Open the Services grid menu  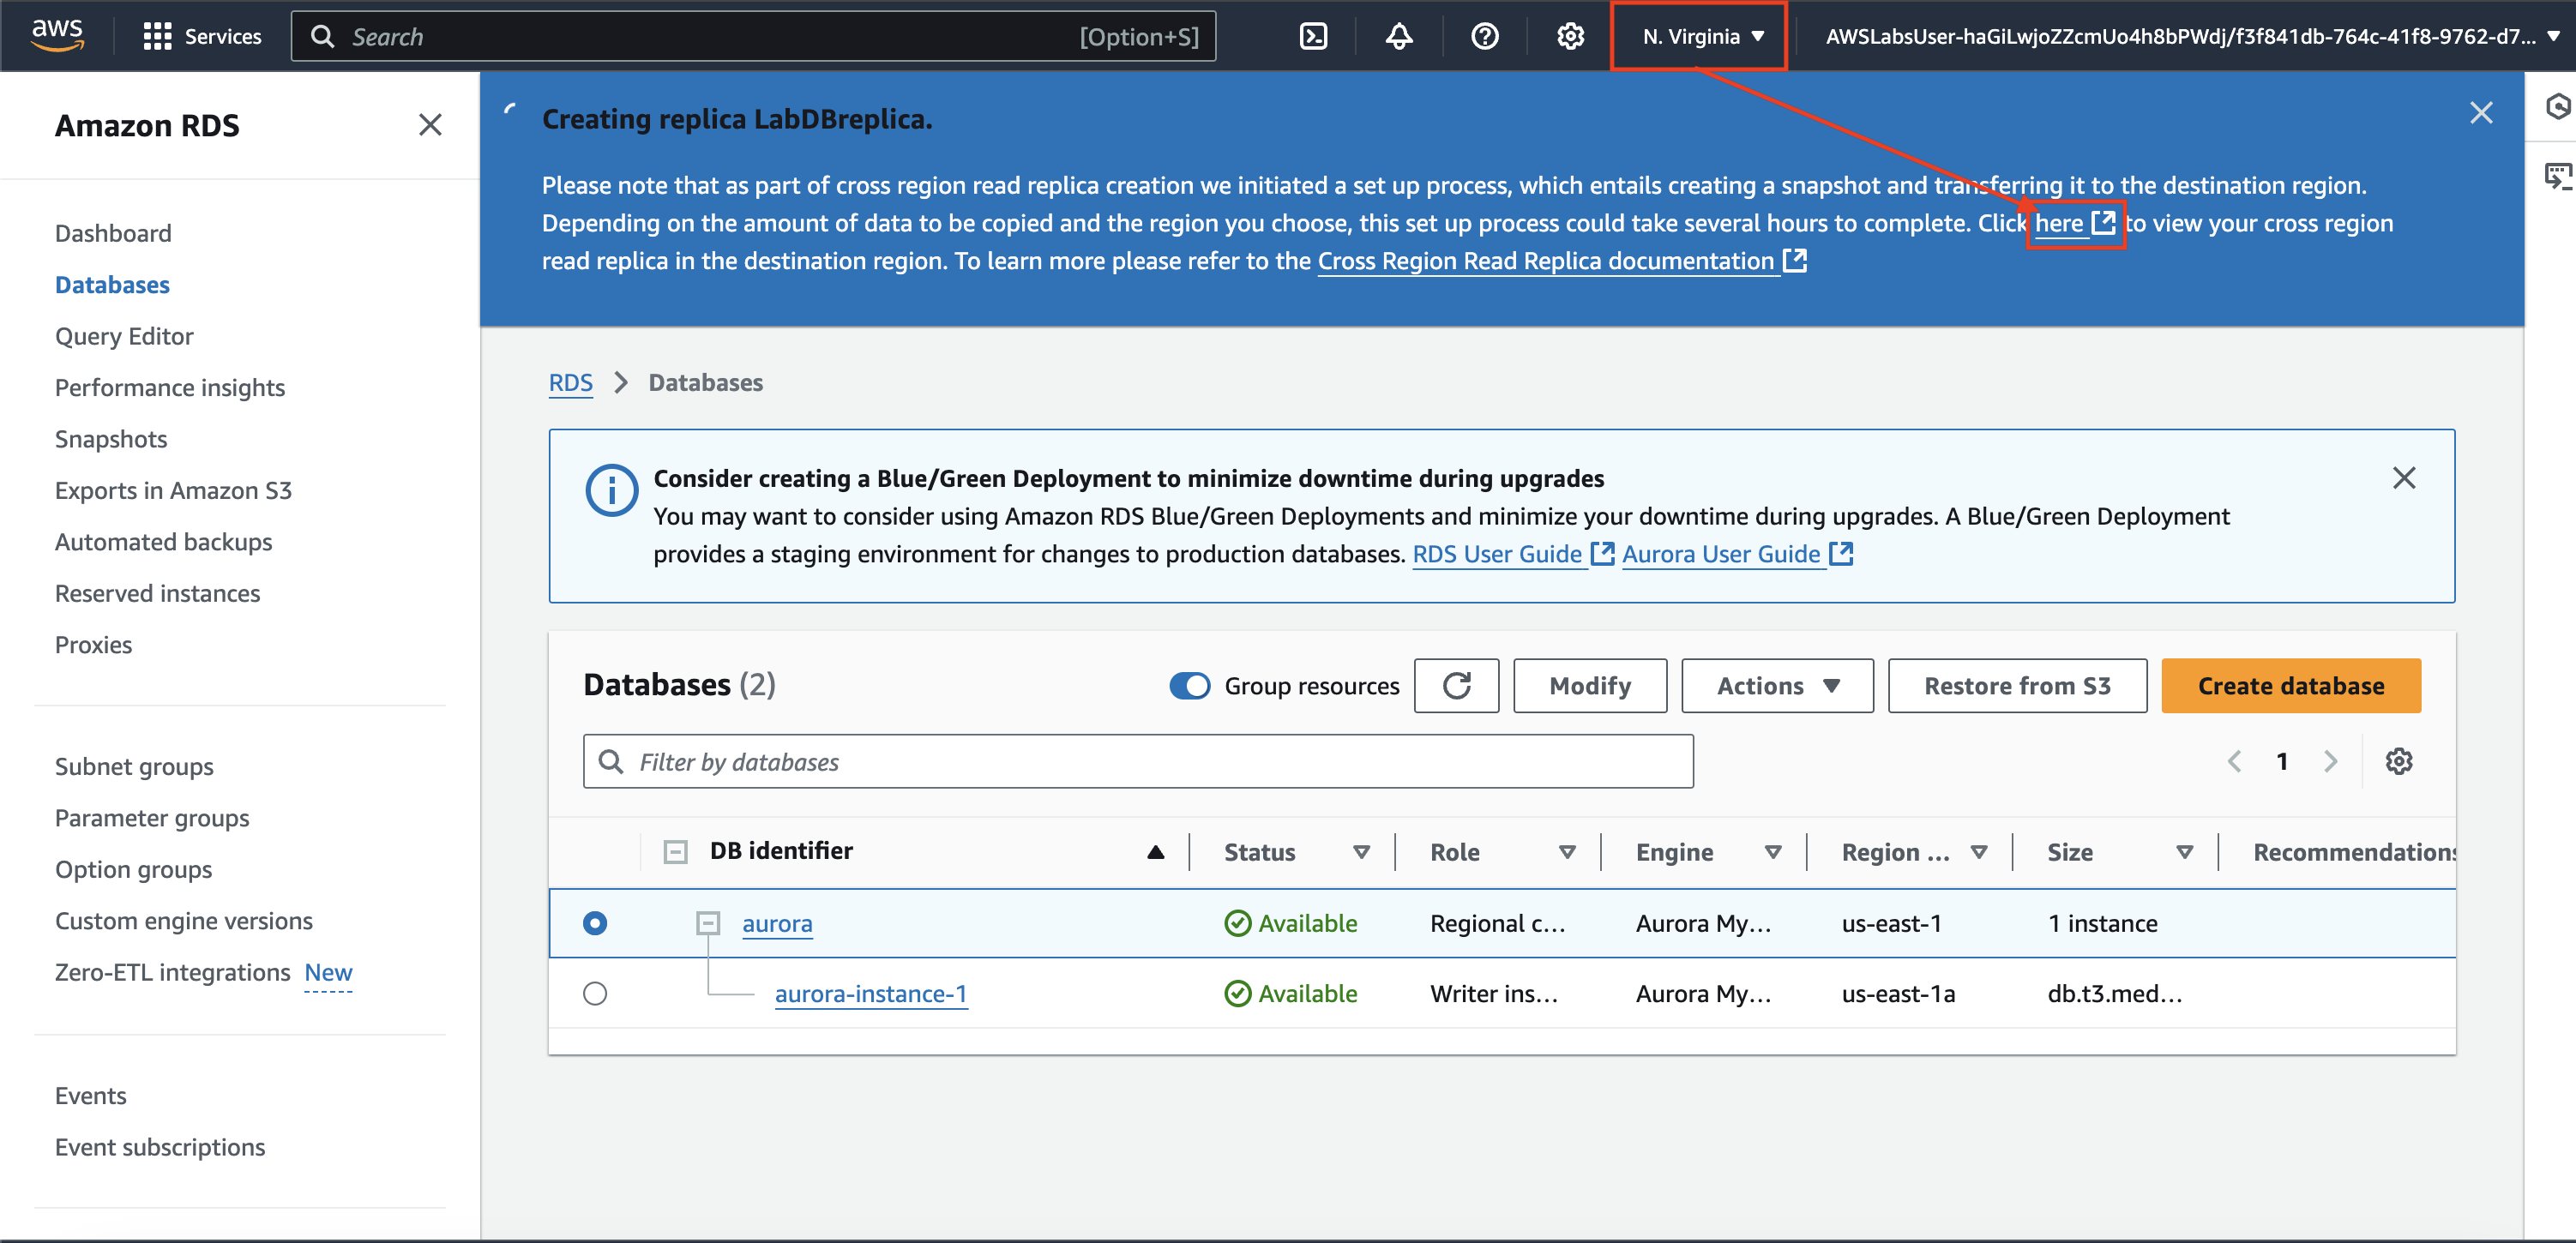tap(157, 37)
